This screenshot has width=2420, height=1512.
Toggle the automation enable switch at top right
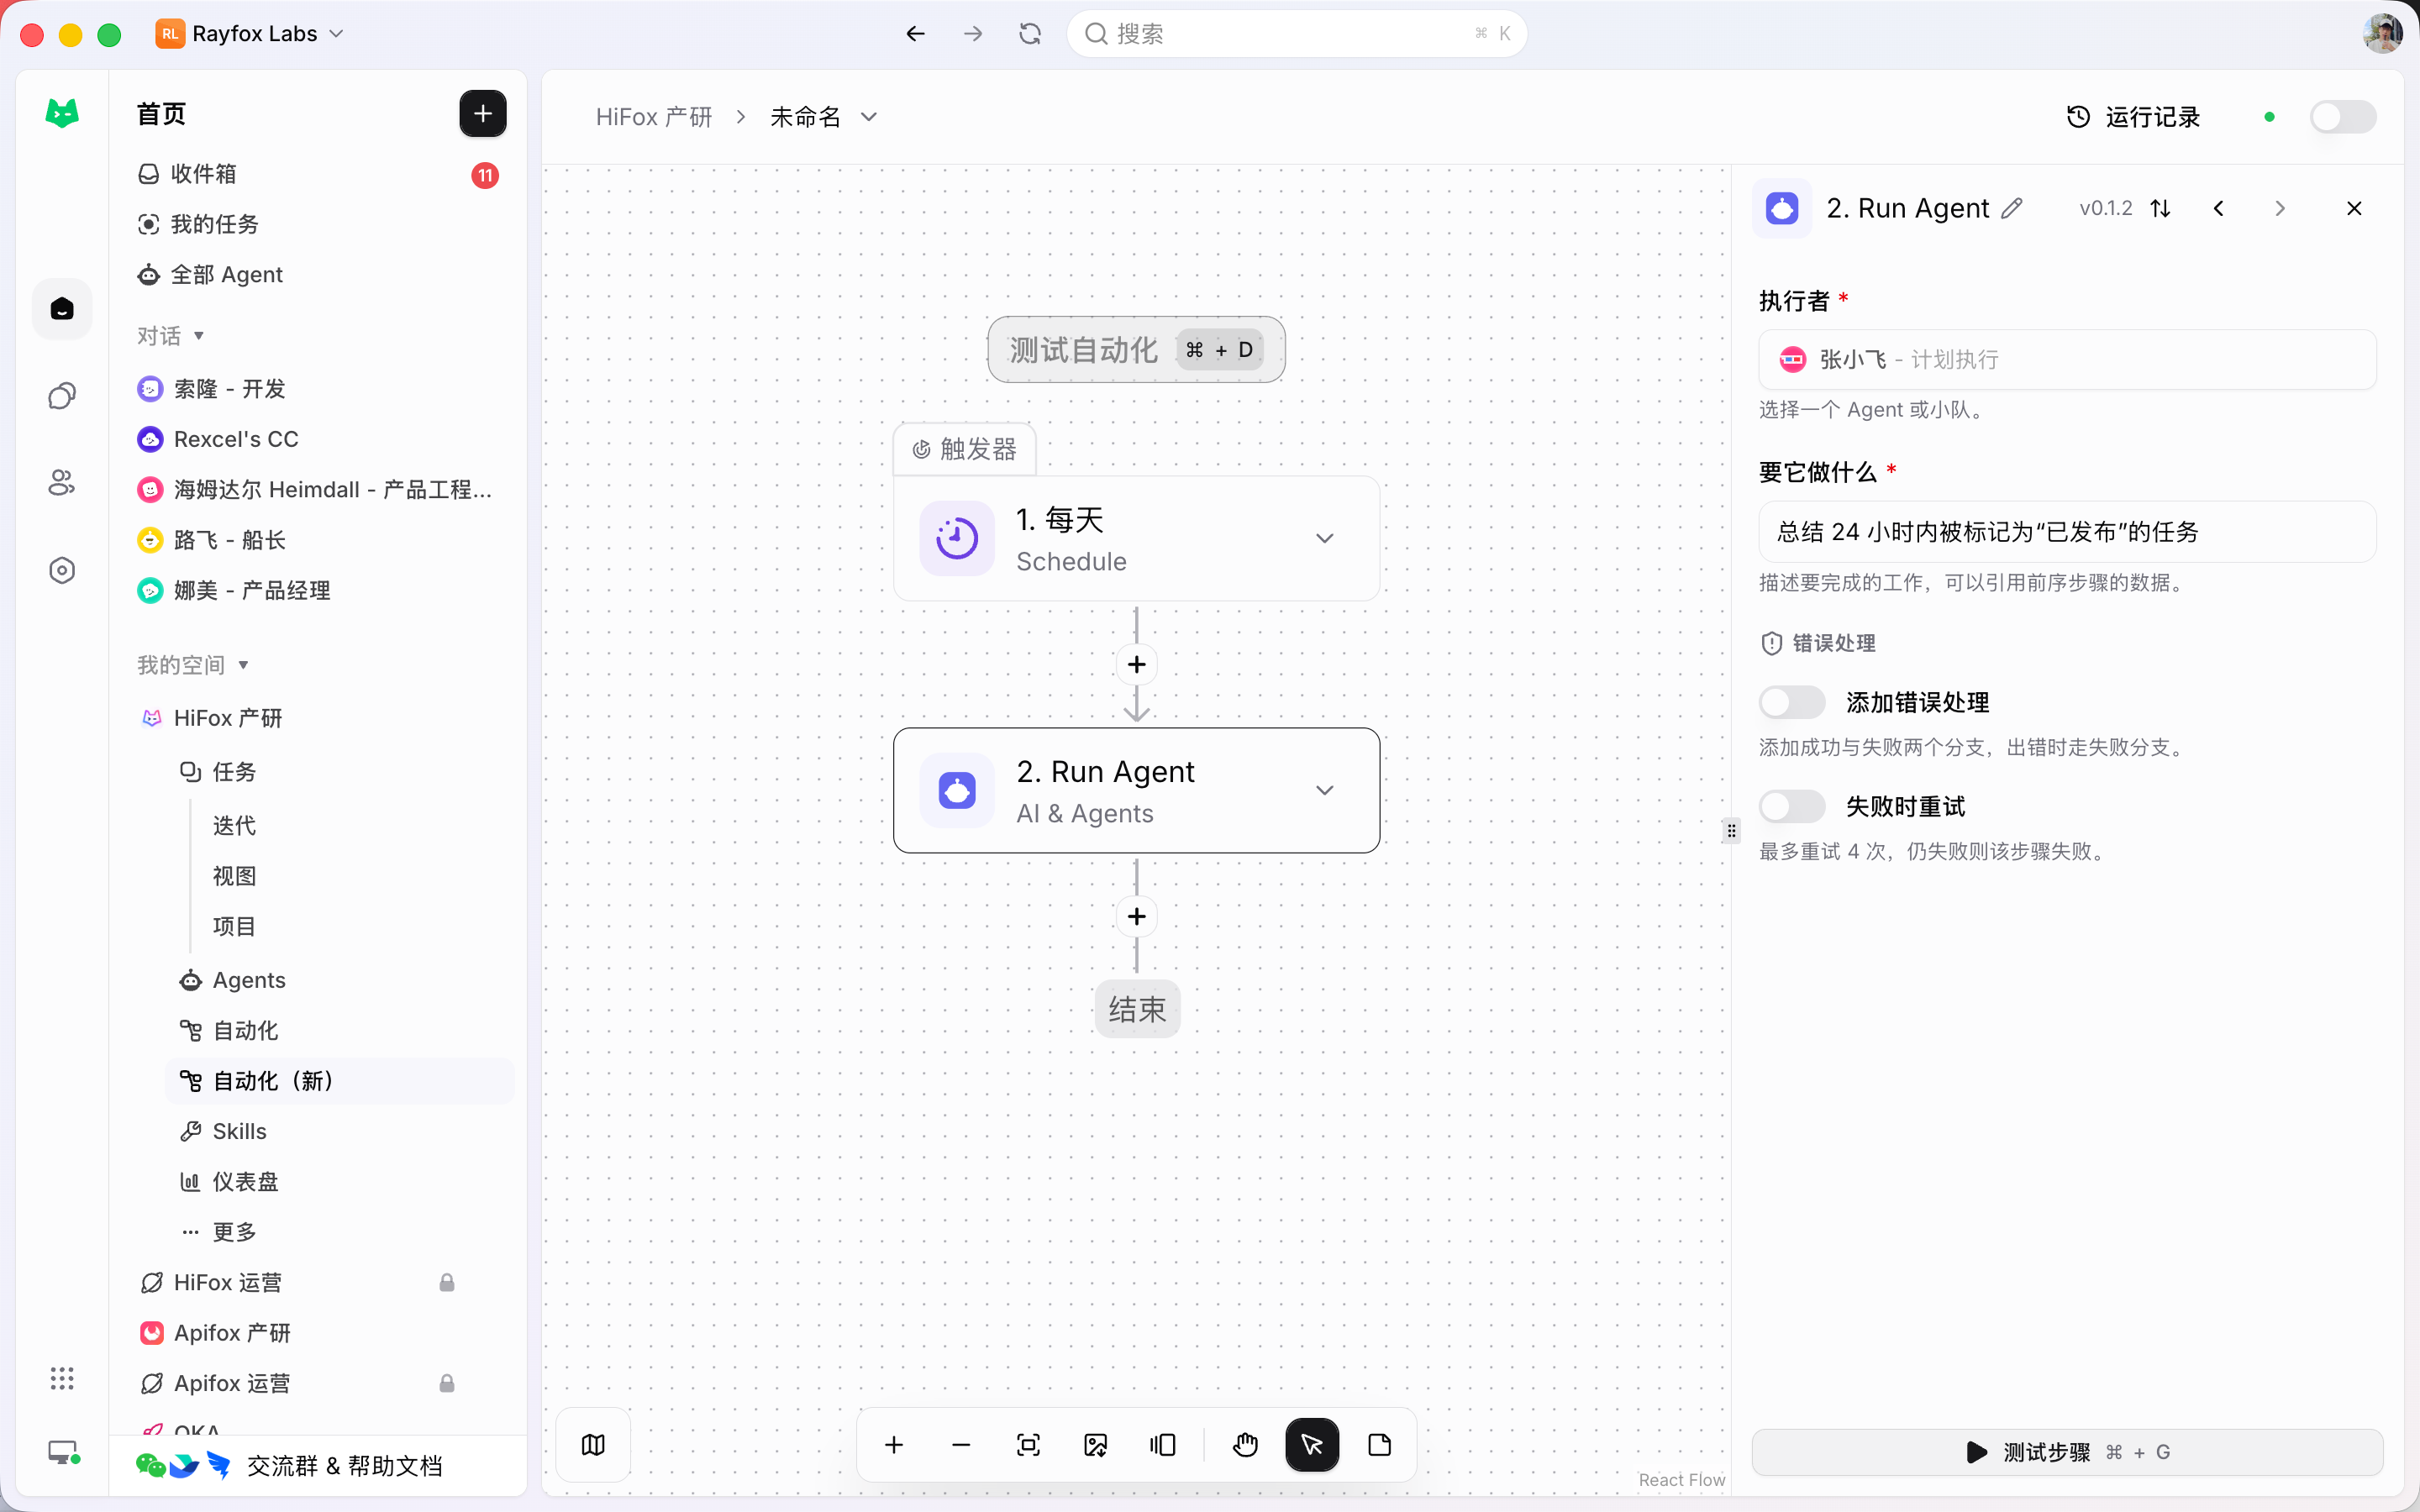coord(2342,117)
